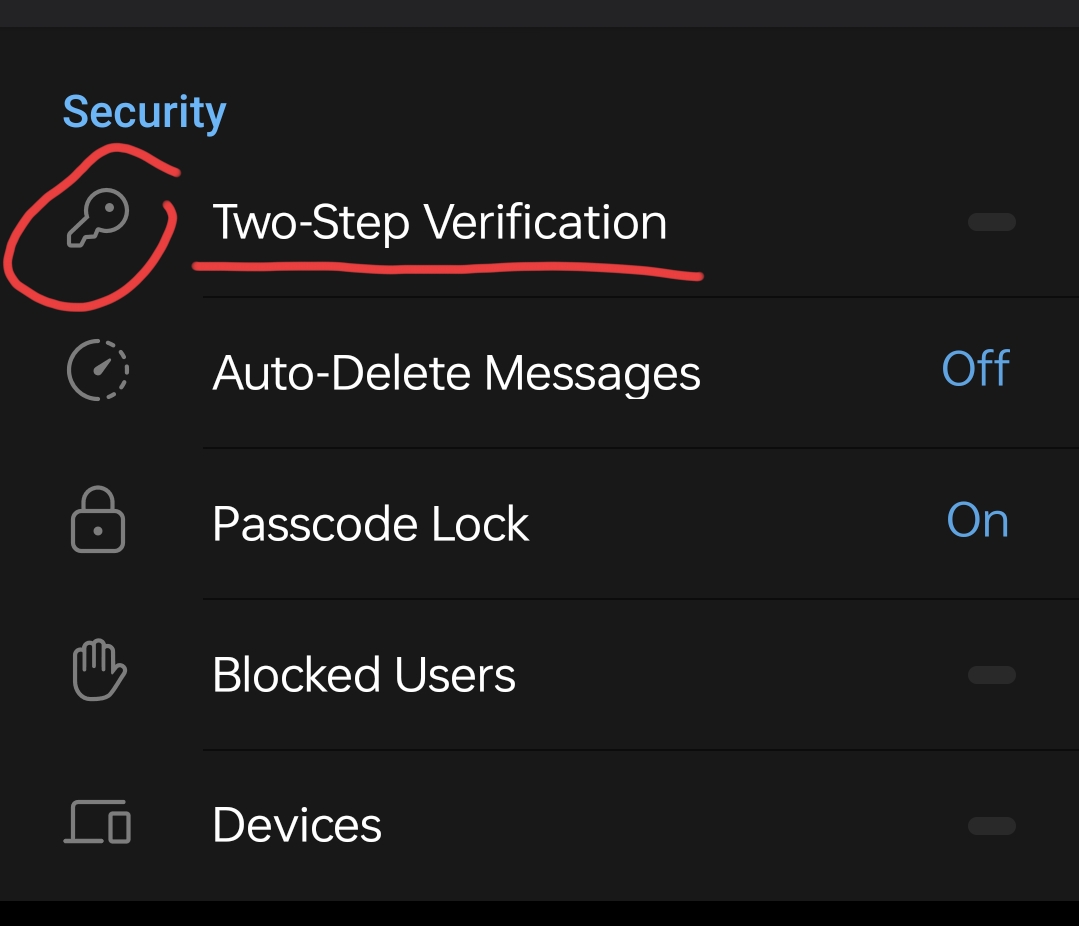
Task: Tap the count placeholder on Devices row
Action: coord(991,826)
